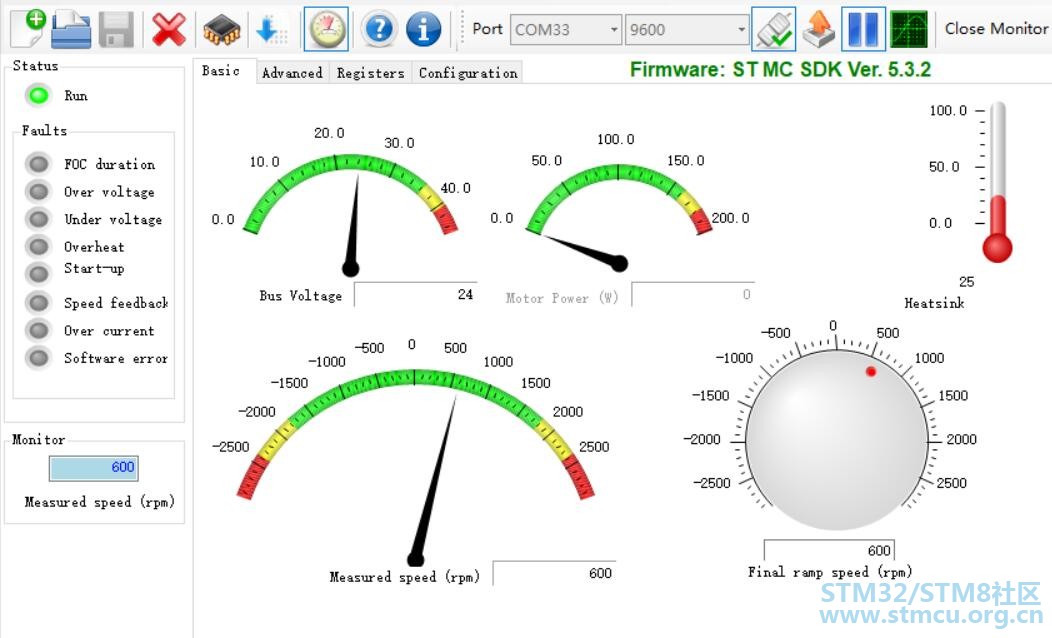Viewport: 1052px width, 638px height.
Task: Click the new project icon
Action: [x=28, y=28]
